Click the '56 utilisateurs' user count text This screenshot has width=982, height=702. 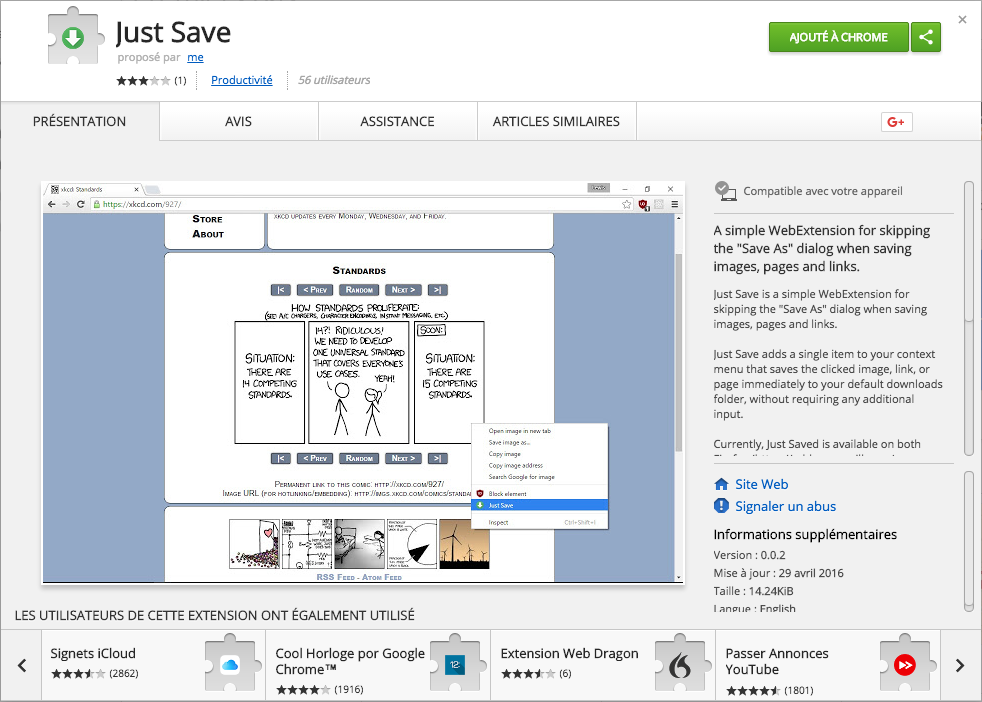coord(334,80)
